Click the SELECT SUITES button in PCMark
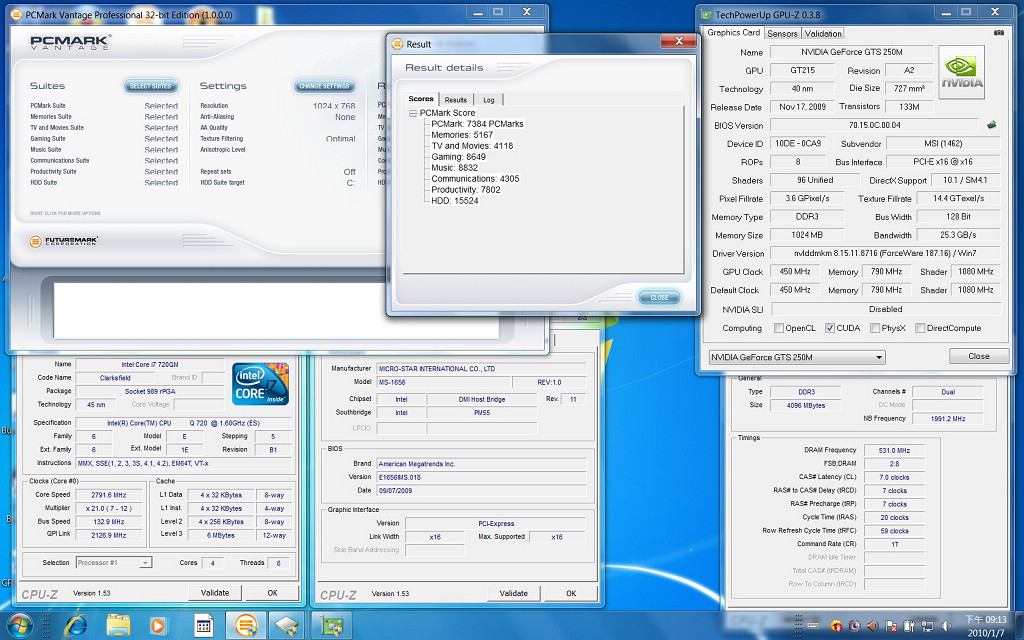Viewport: 1024px width, 640px height. tap(150, 86)
